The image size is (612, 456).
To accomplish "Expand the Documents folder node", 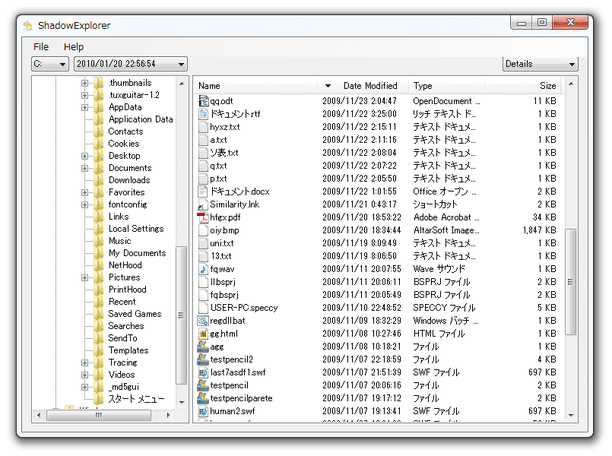I will point(85,168).
